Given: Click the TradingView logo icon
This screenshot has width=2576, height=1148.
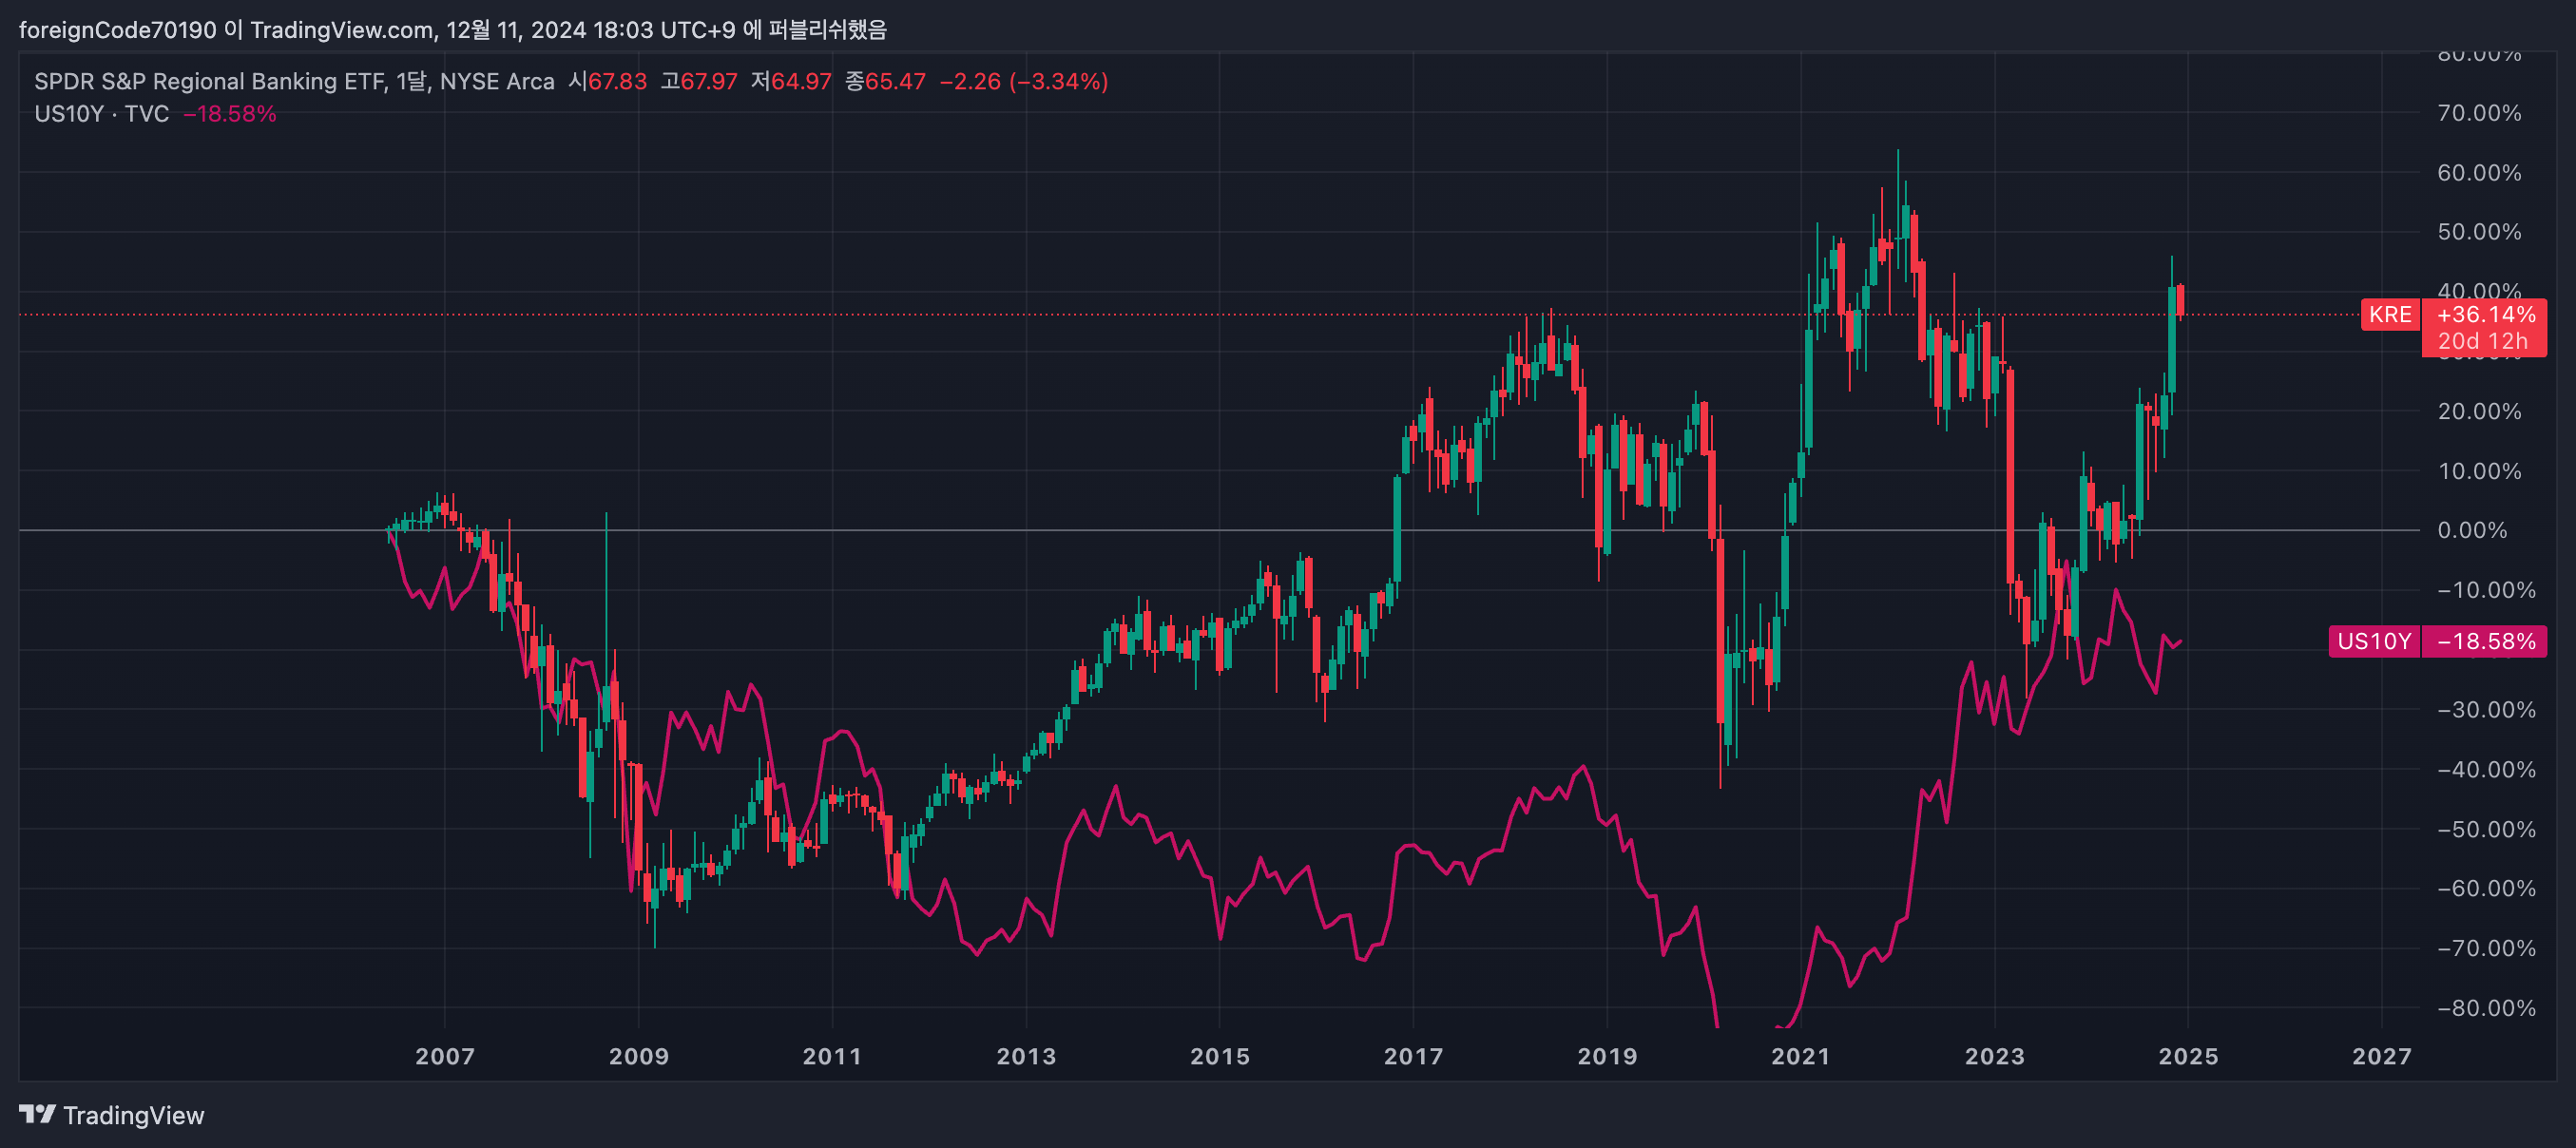Looking at the screenshot, I should [x=37, y=1114].
